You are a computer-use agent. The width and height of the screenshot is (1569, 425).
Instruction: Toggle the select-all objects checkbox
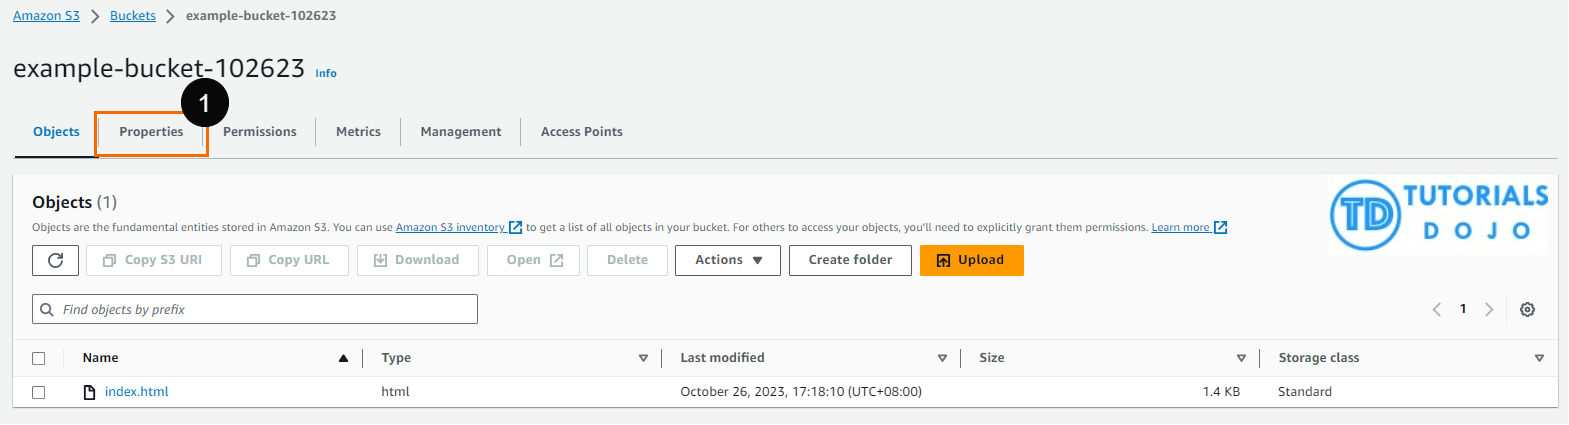click(x=39, y=358)
